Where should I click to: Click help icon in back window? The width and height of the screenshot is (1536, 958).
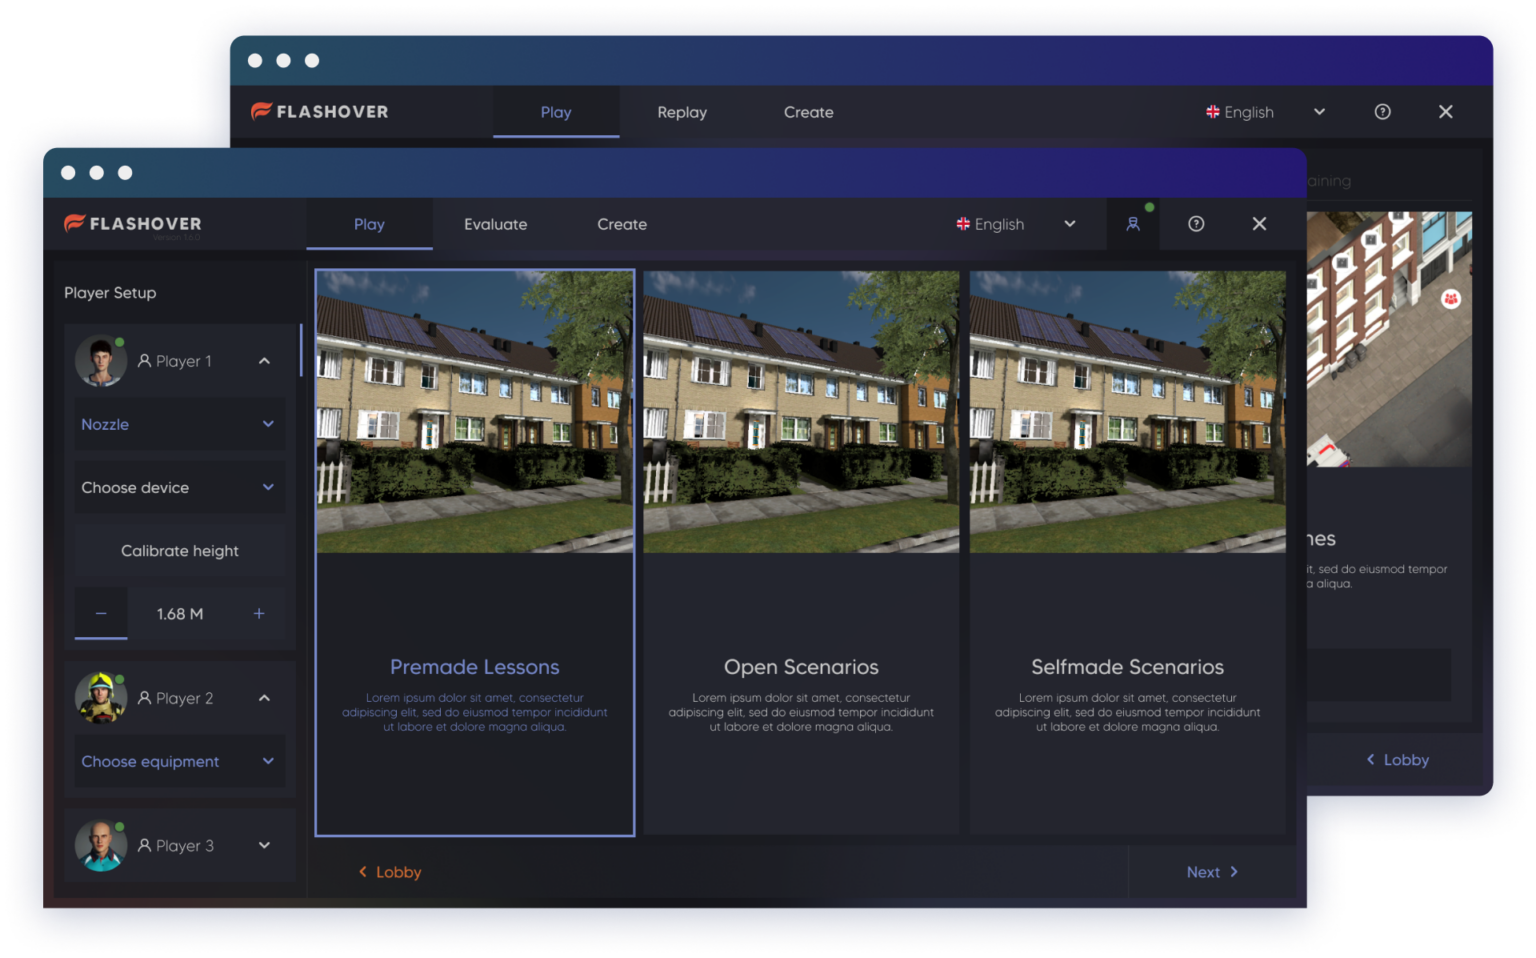point(1382,112)
